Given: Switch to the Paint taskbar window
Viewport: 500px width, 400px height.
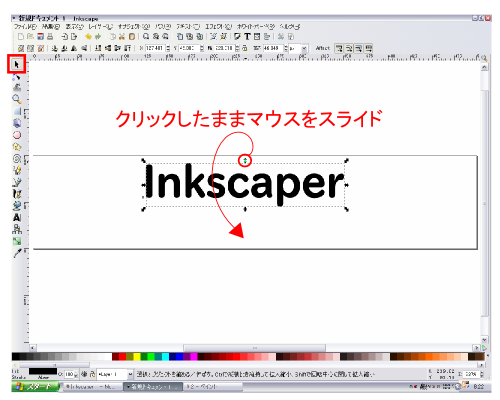Looking at the screenshot, I should (x=213, y=387).
